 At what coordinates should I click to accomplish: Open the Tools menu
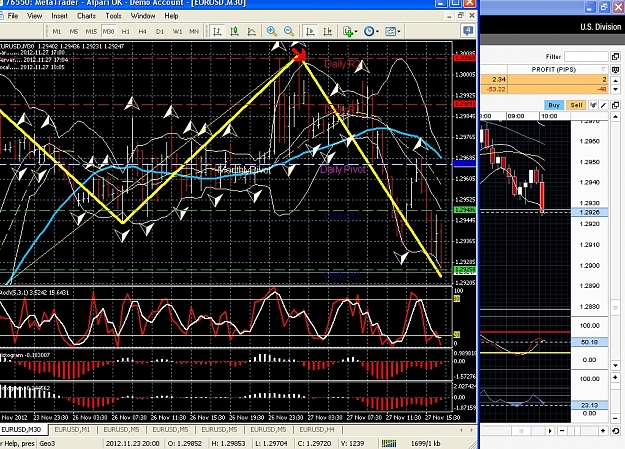pyautogui.click(x=113, y=16)
